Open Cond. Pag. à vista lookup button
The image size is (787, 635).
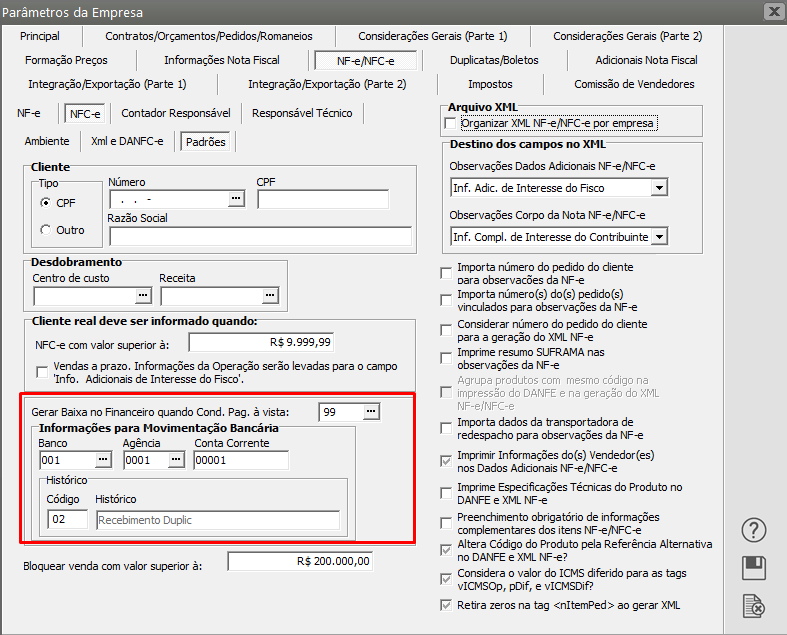pyautogui.click(x=370, y=412)
